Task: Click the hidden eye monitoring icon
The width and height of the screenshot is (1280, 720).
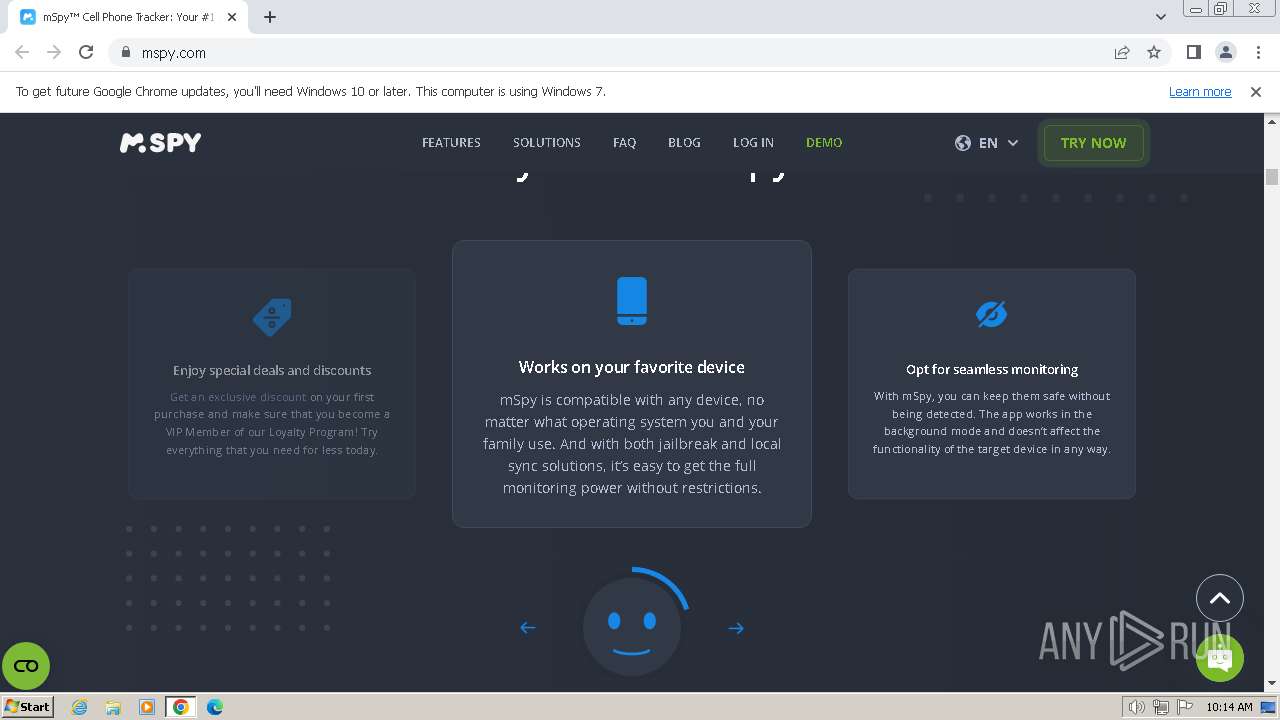Action: [991, 314]
